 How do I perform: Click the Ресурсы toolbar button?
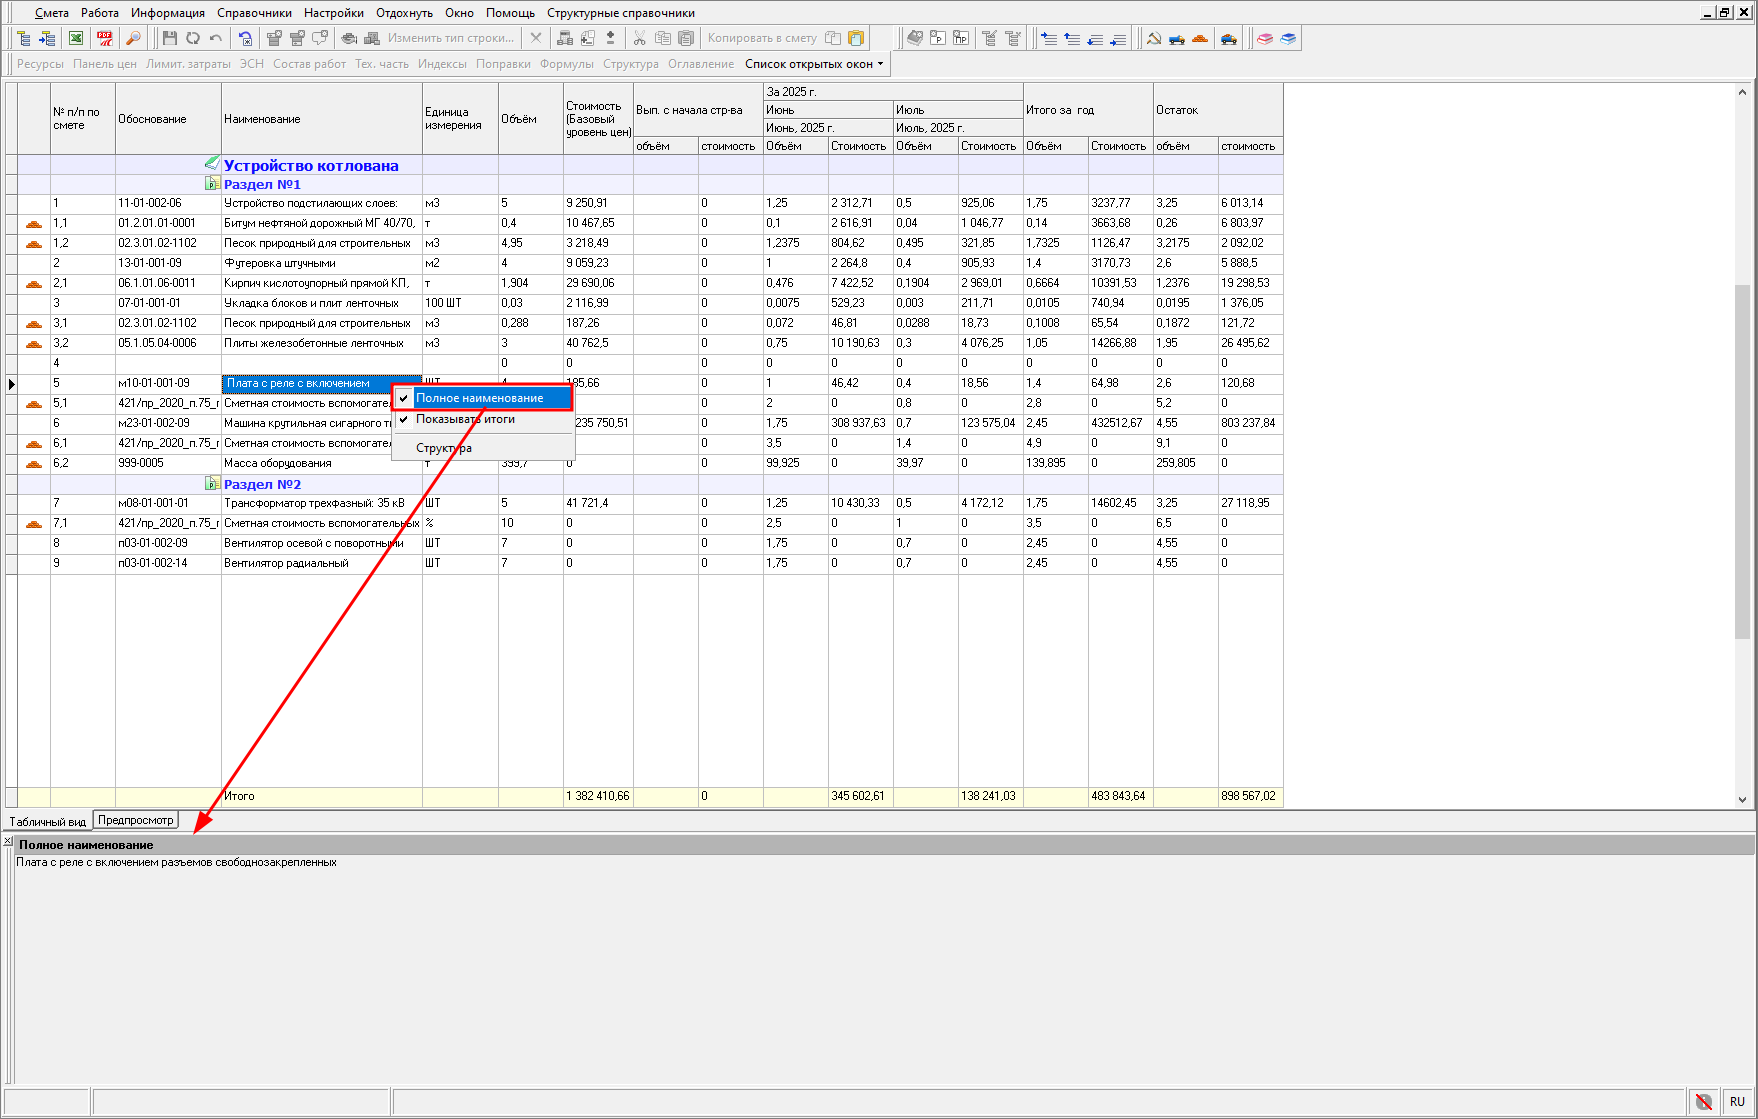[x=40, y=64]
